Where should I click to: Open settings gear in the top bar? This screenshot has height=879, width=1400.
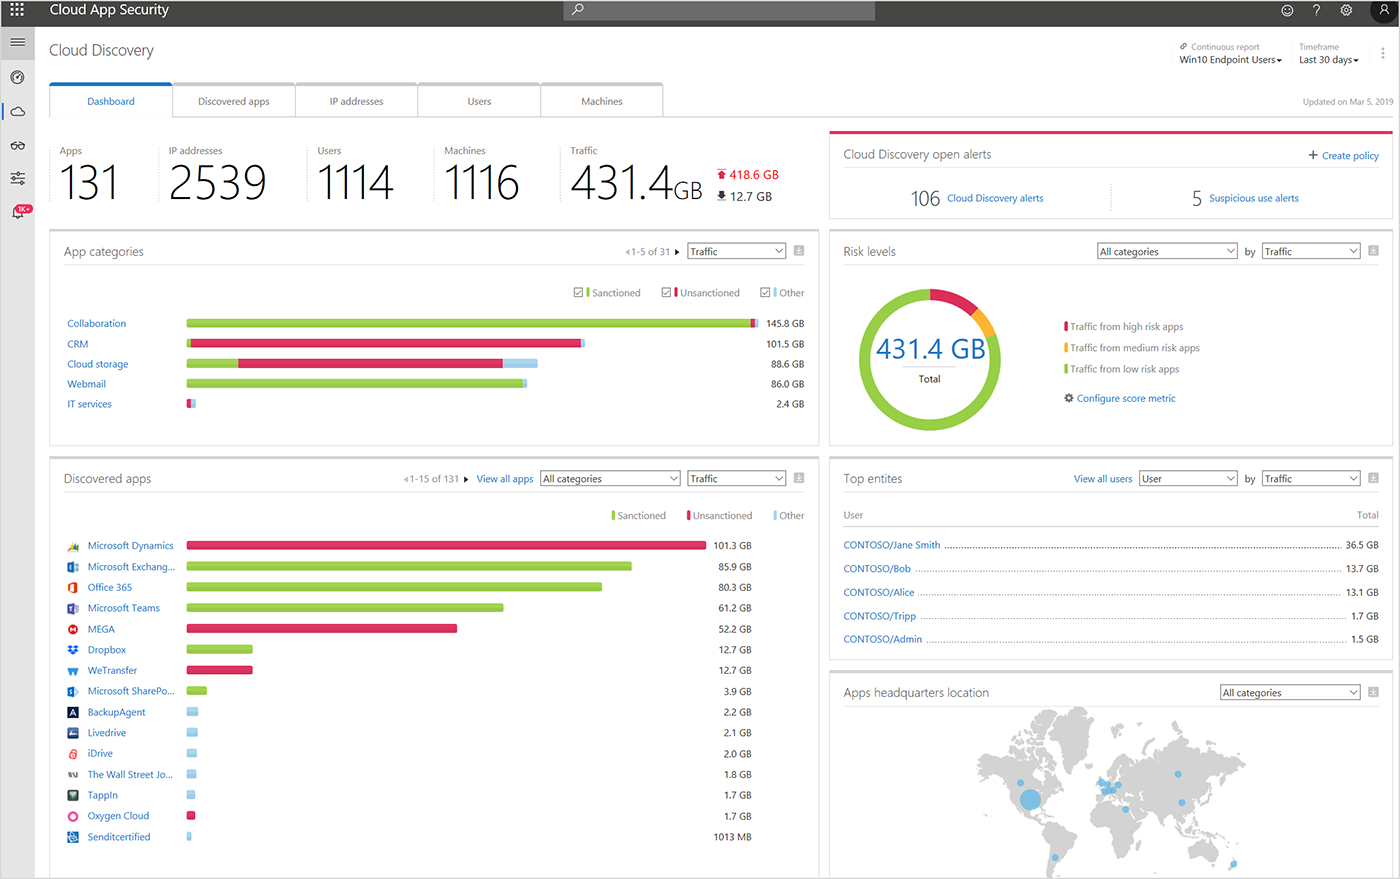[x=1345, y=10]
